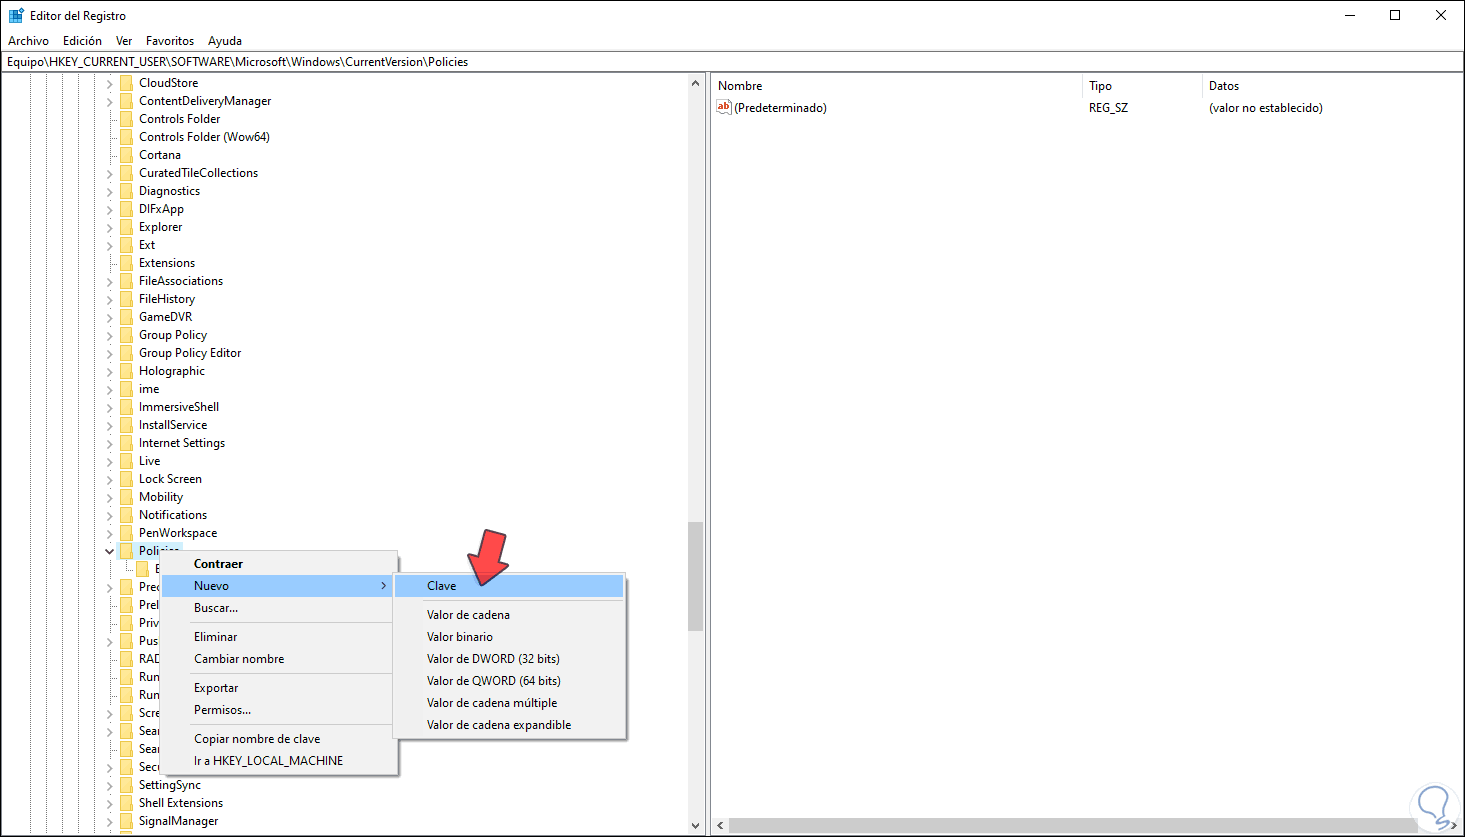Image resolution: width=1465 pixels, height=837 pixels.
Task: Expand the Internet Settings key
Action: pos(109,443)
